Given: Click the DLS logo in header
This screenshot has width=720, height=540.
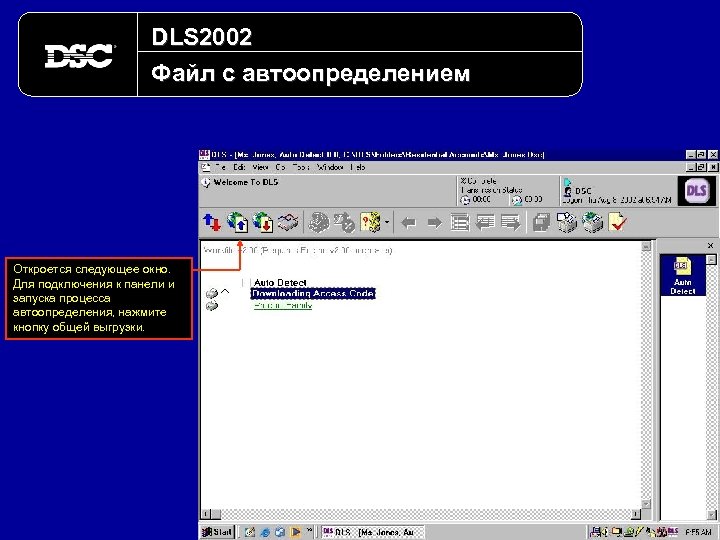Looking at the screenshot, I should coord(696,191).
